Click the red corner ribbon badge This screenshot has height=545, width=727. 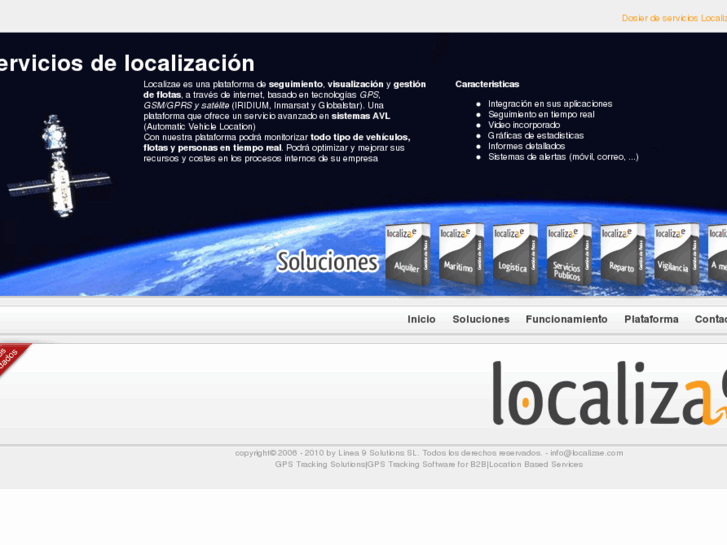click(12, 358)
